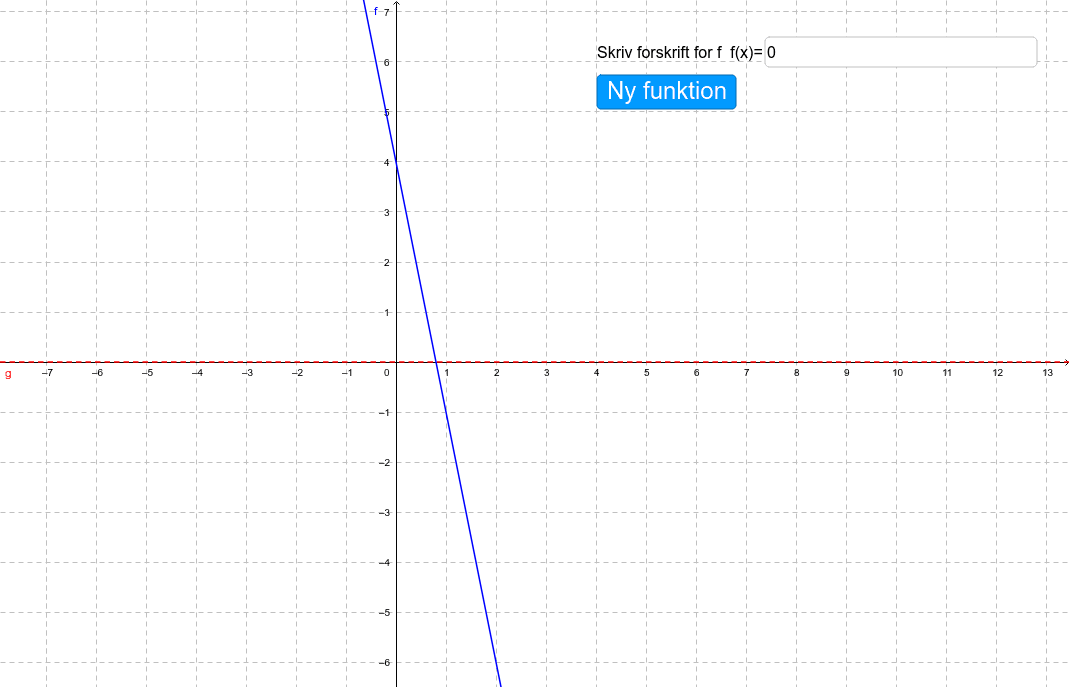1071x689 pixels.
Task: Click the 'Skriv forskrift for f' label
Action: tap(659, 53)
